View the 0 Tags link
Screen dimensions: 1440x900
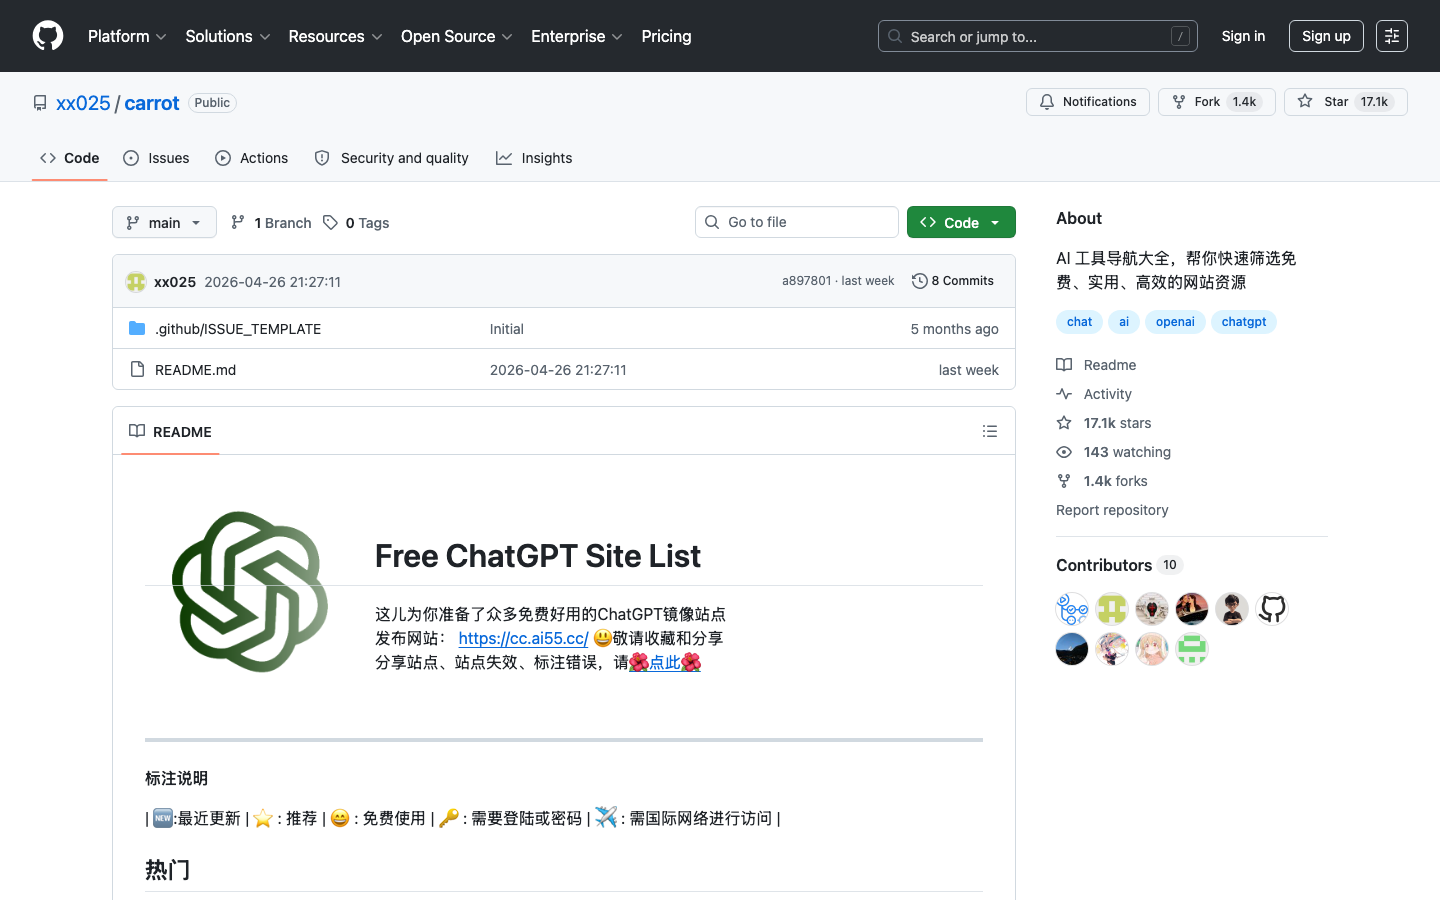tap(356, 223)
